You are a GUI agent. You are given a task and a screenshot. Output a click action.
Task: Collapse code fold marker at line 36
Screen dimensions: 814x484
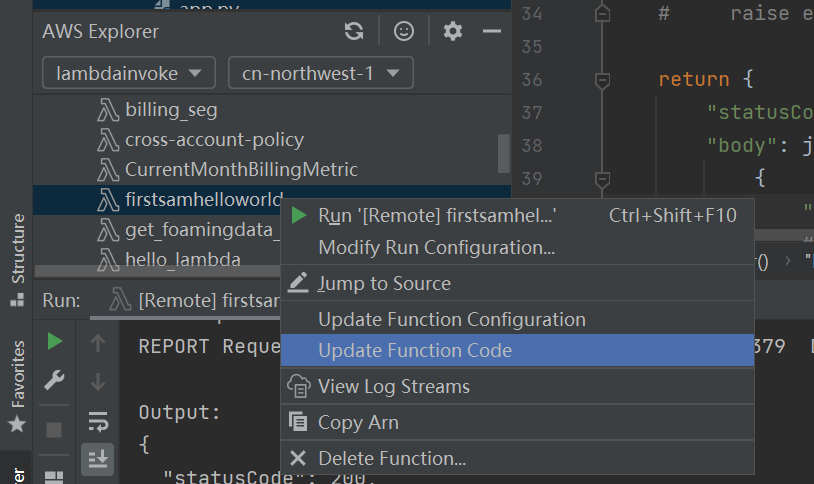[x=602, y=80]
